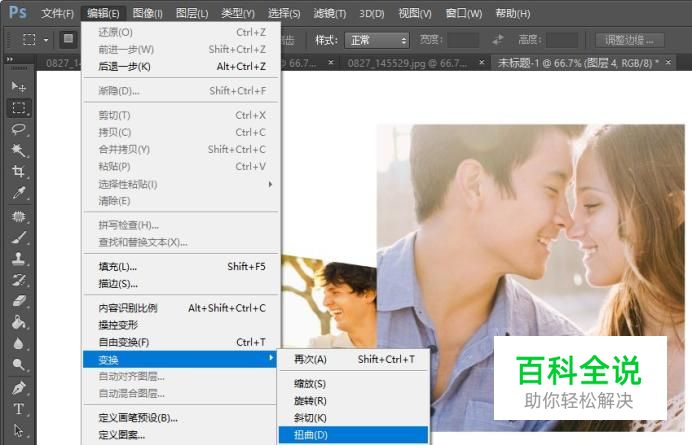
Task: Select the Magic Wand tool
Action: (x=19, y=151)
